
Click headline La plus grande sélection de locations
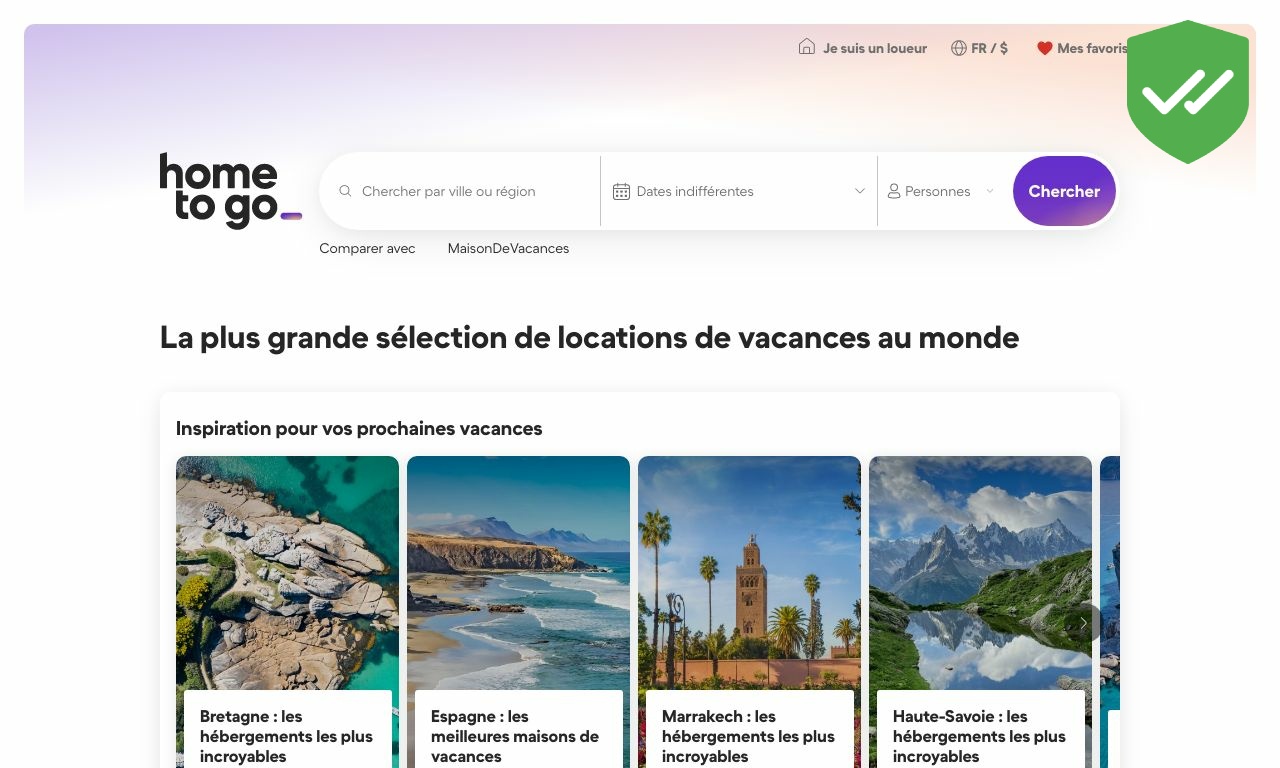589,338
